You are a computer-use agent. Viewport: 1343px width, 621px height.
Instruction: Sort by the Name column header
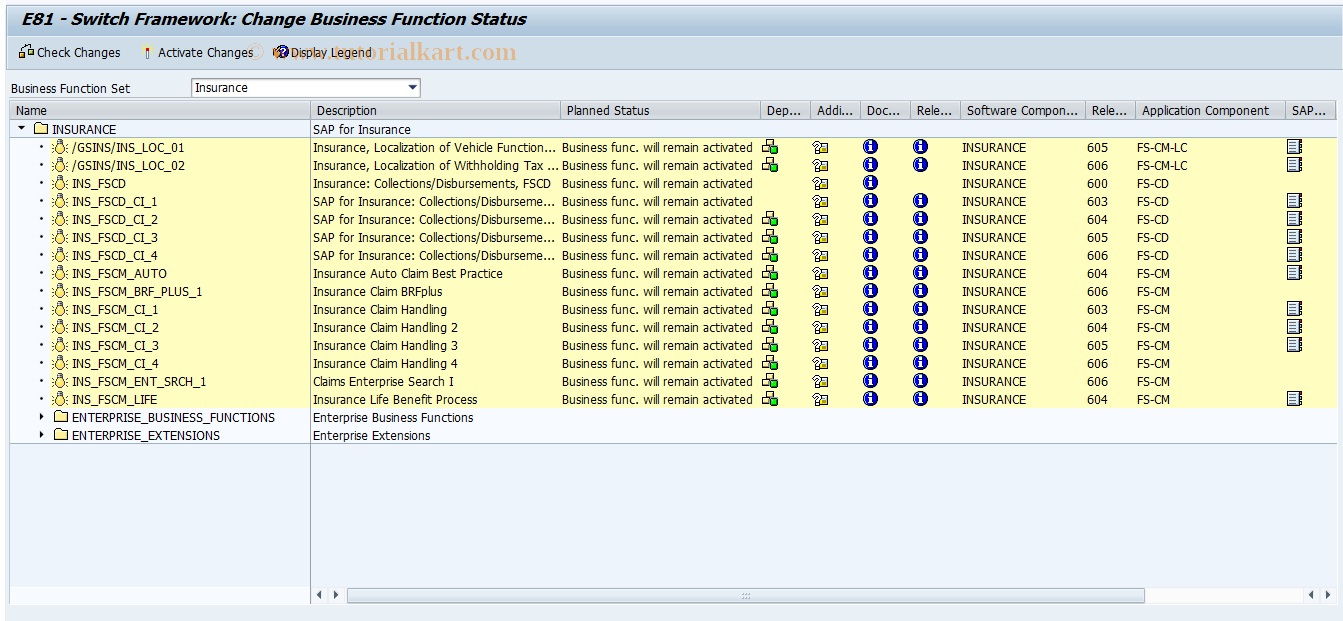coord(160,111)
